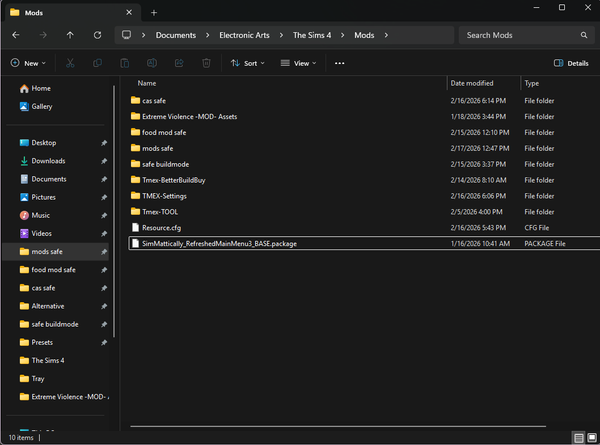Image resolution: width=600 pixels, height=445 pixels.
Task: Click the Delete trash icon
Action: click(206, 63)
